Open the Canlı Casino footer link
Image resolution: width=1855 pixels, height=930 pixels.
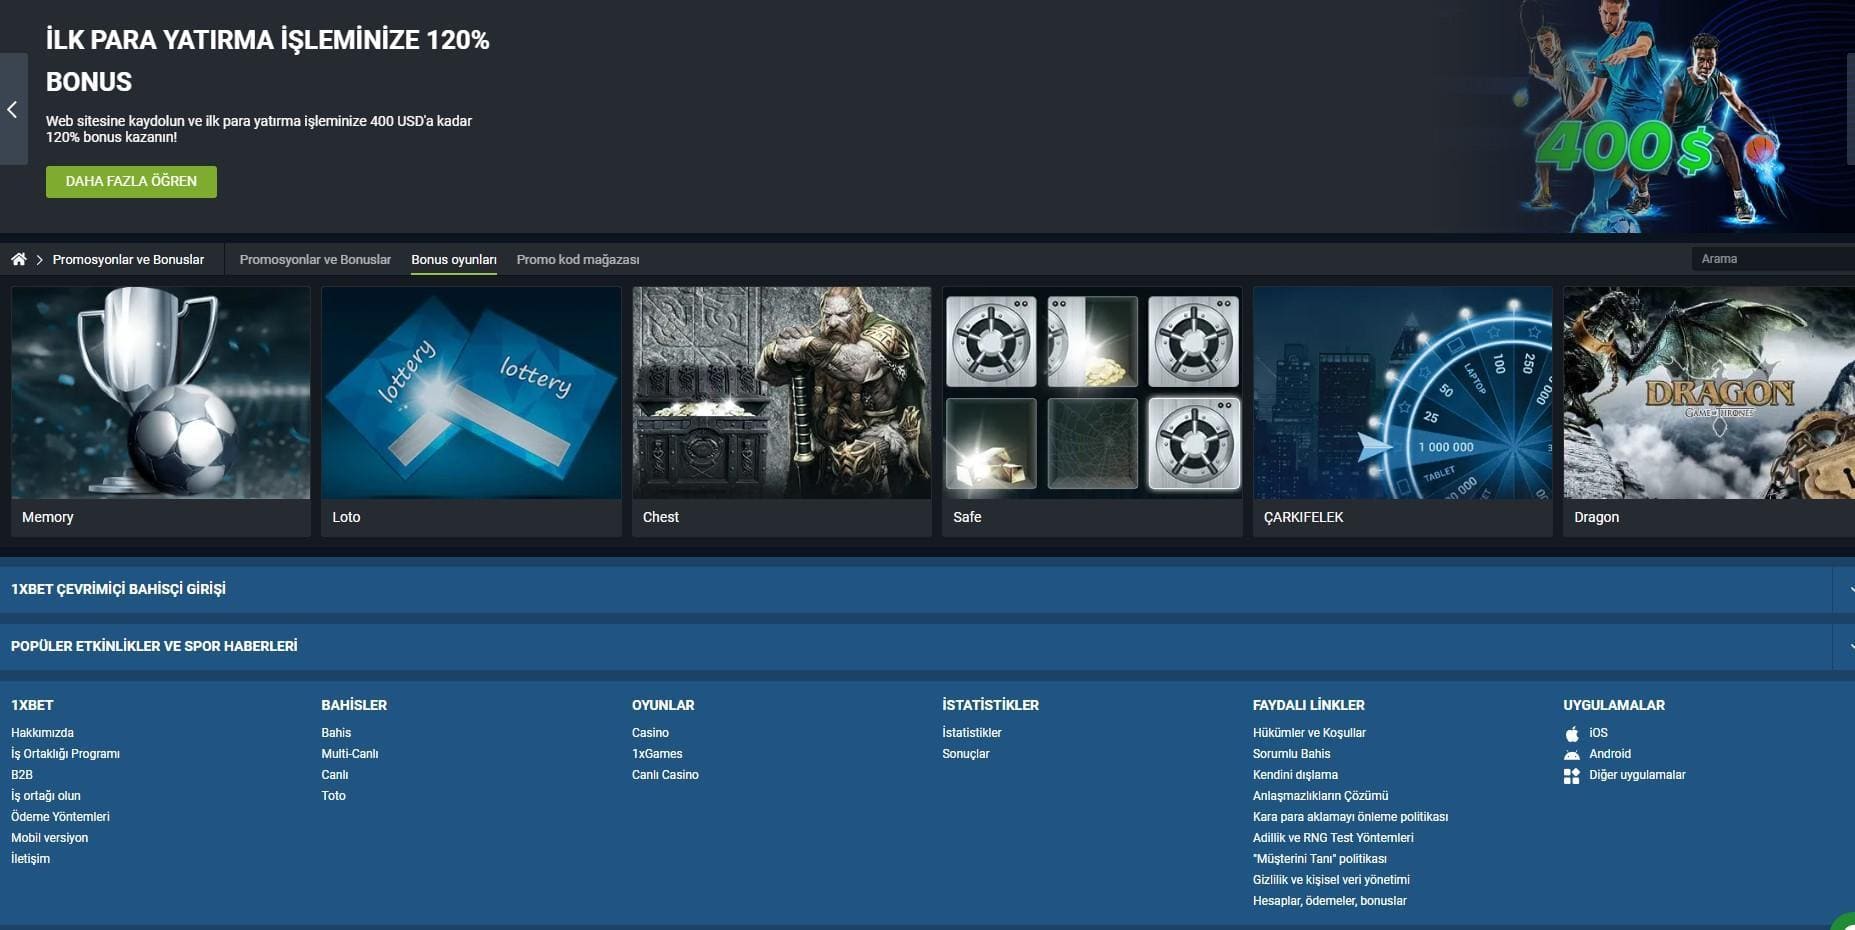click(665, 775)
